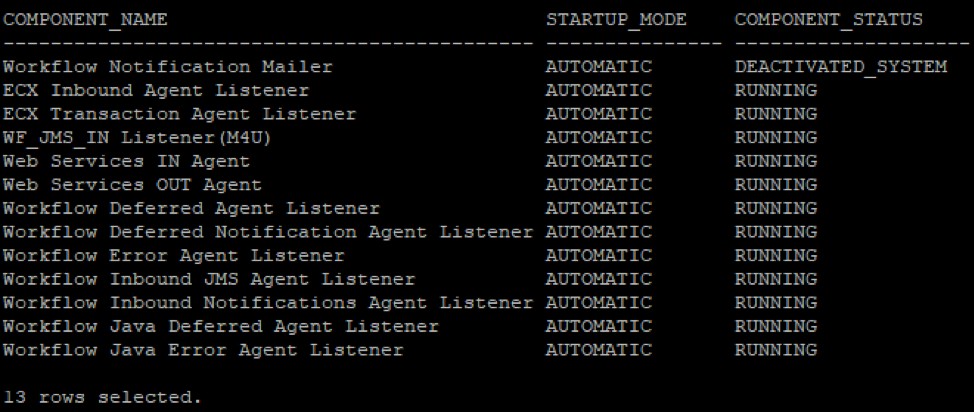This screenshot has height=412, width=974.
Task: Click the Workflow Java Deferred Agent Listener name
Action: (x=220, y=326)
